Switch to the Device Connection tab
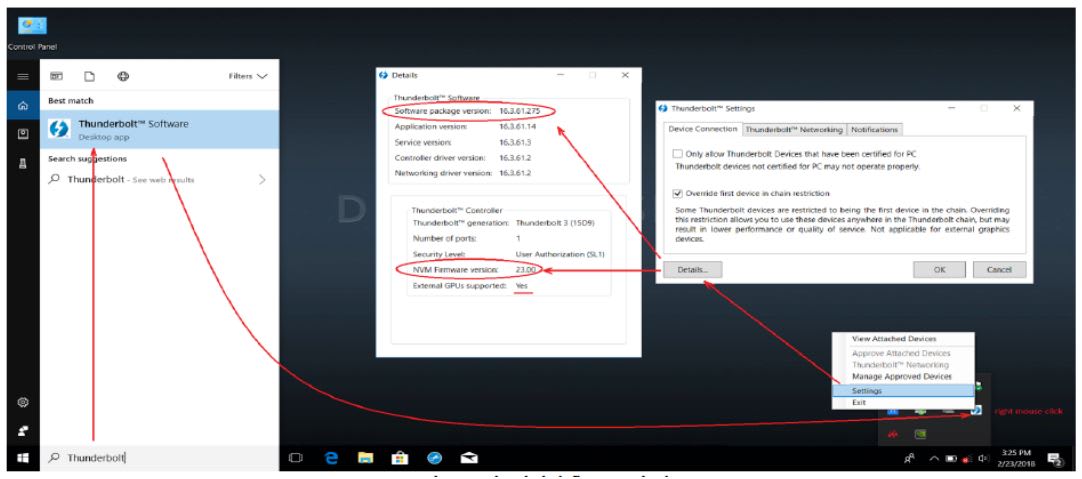The height and width of the screenshot is (479, 1082). pos(702,129)
